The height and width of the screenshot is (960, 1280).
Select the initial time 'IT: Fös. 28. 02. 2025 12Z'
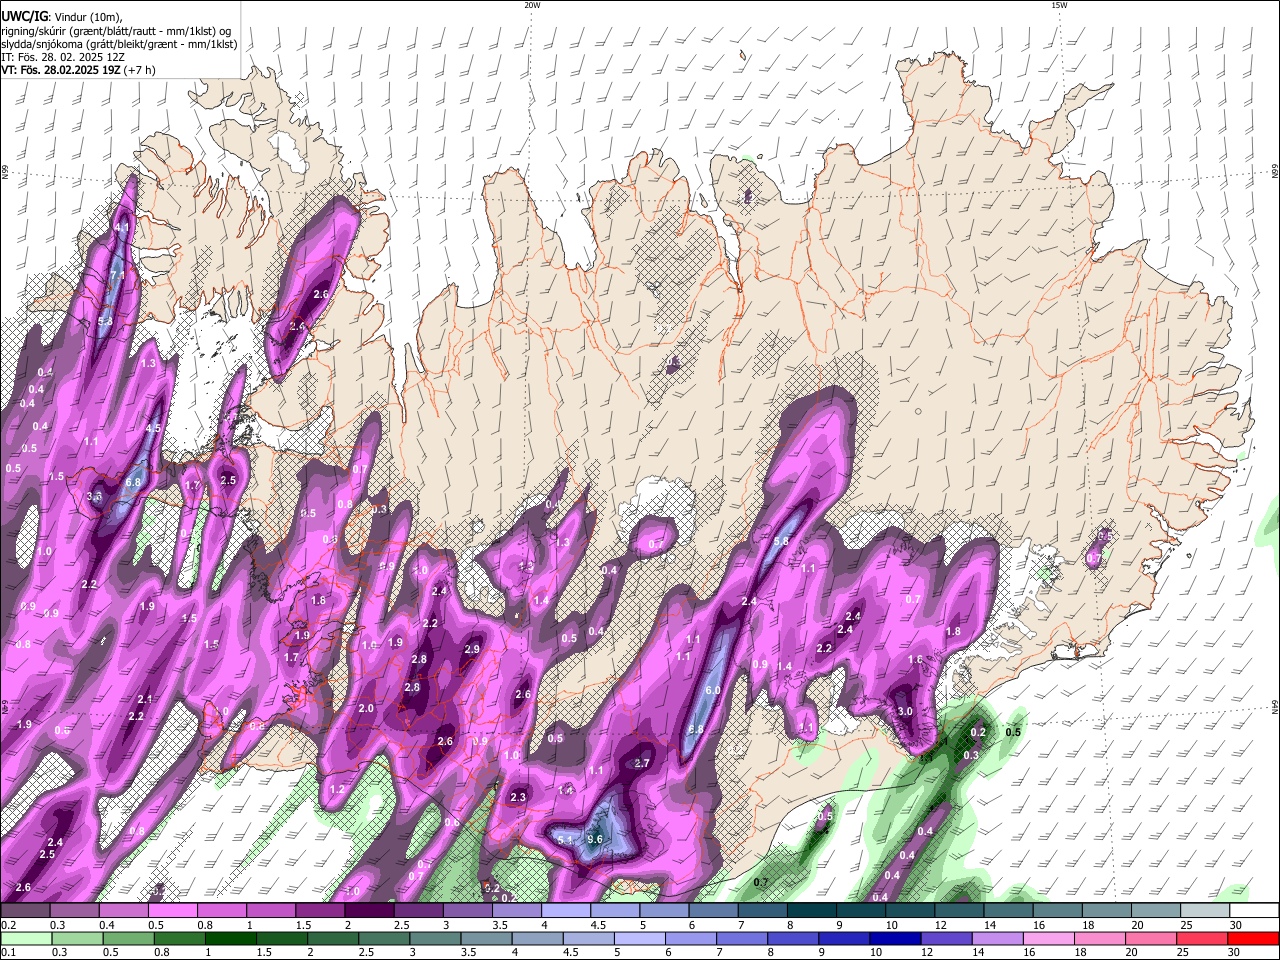63,57
